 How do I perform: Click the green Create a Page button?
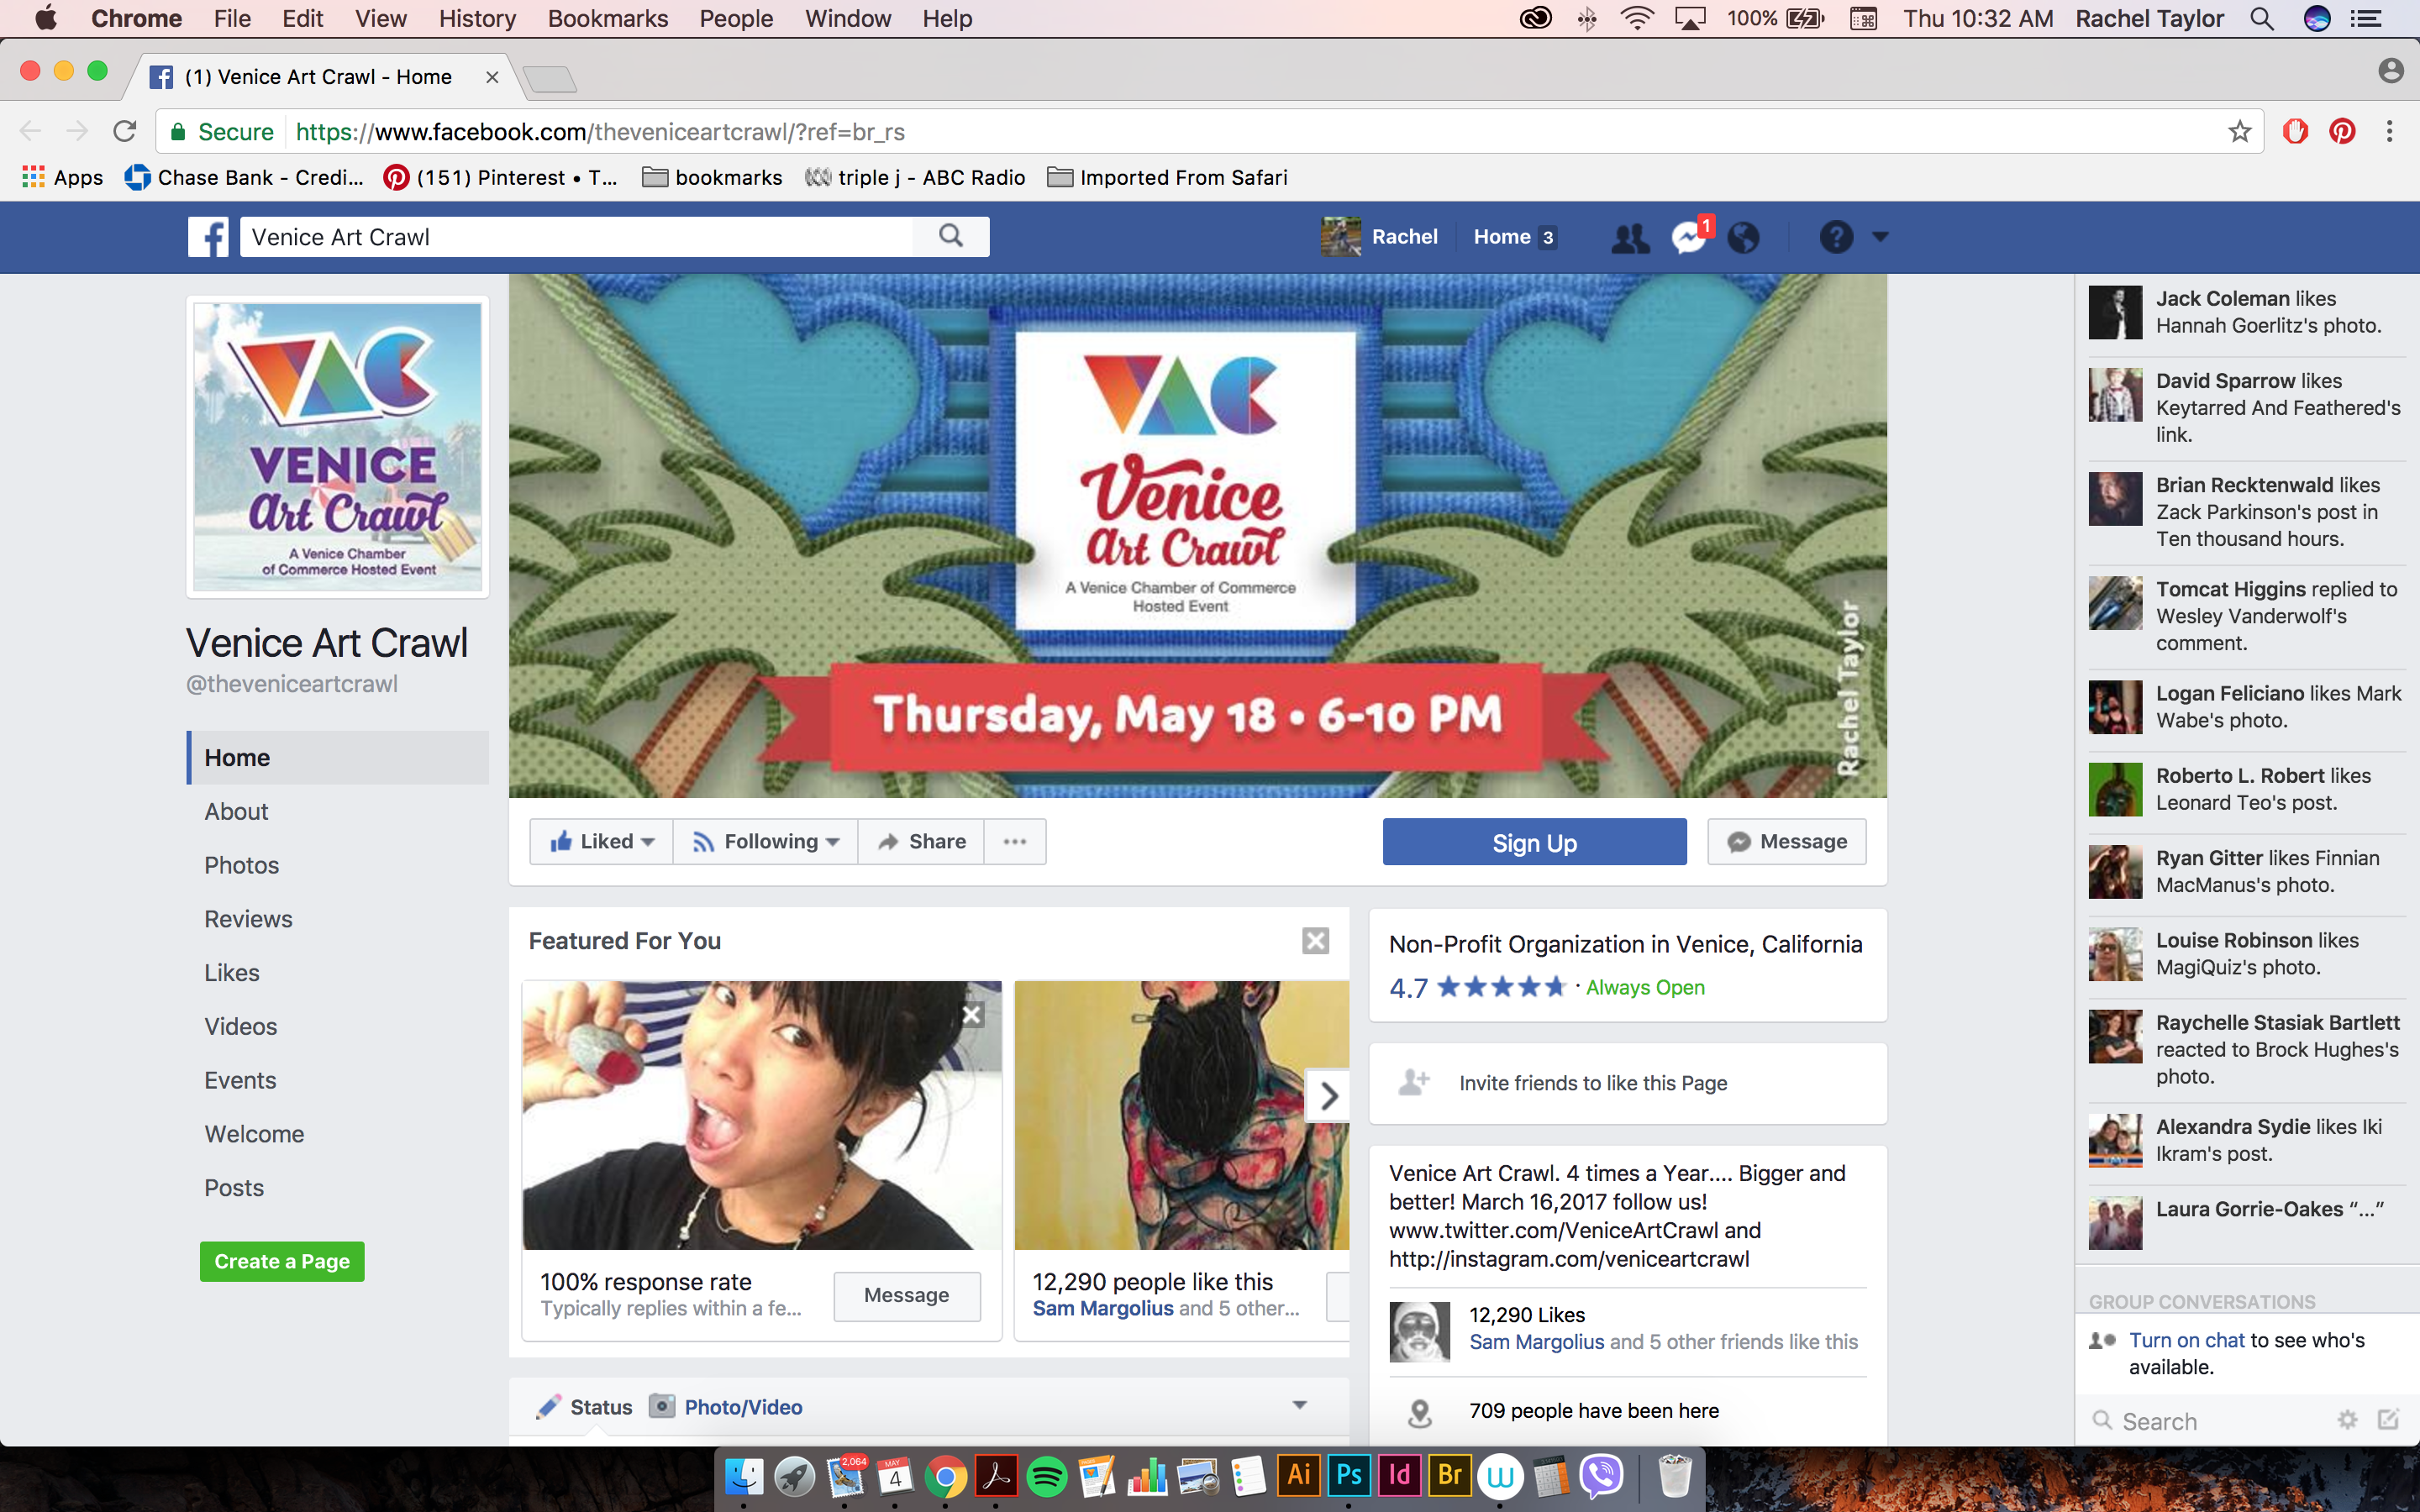(282, 1261)
